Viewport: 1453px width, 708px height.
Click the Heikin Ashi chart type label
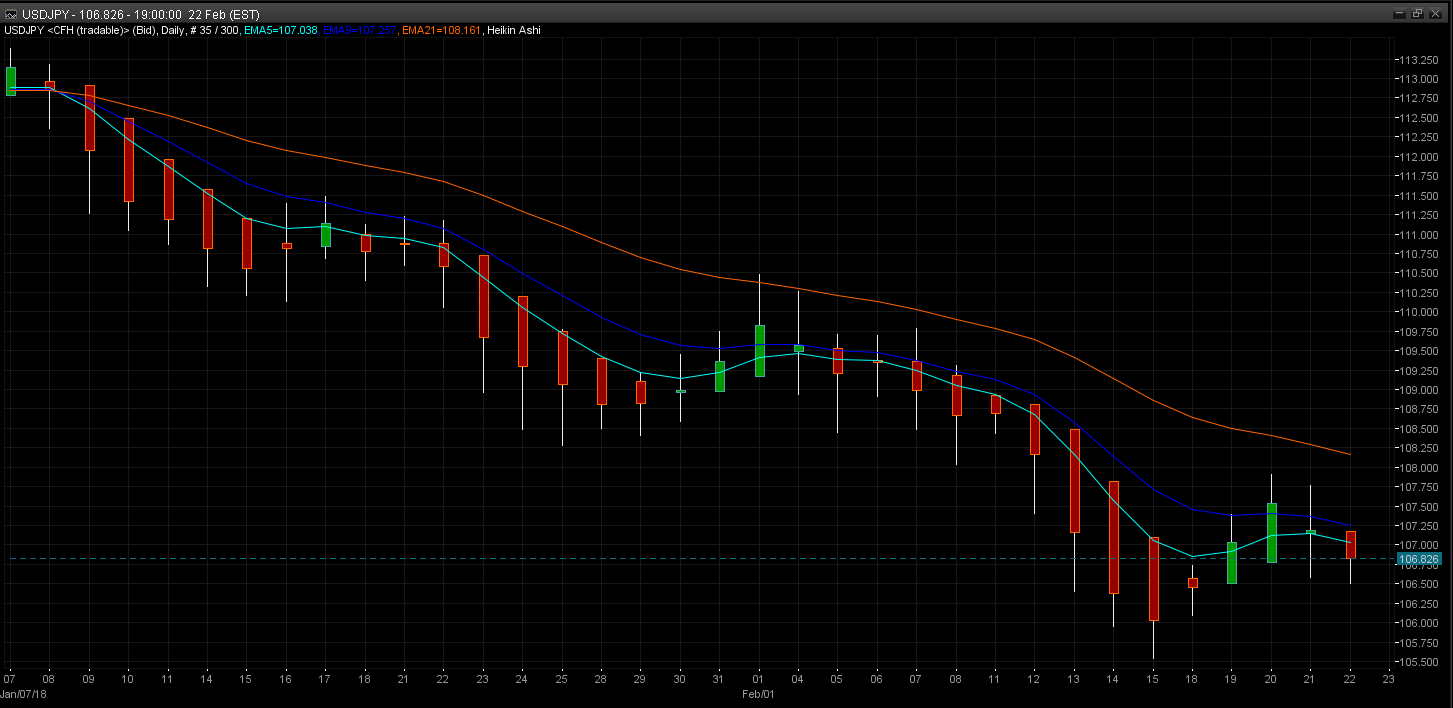point(513,31)
